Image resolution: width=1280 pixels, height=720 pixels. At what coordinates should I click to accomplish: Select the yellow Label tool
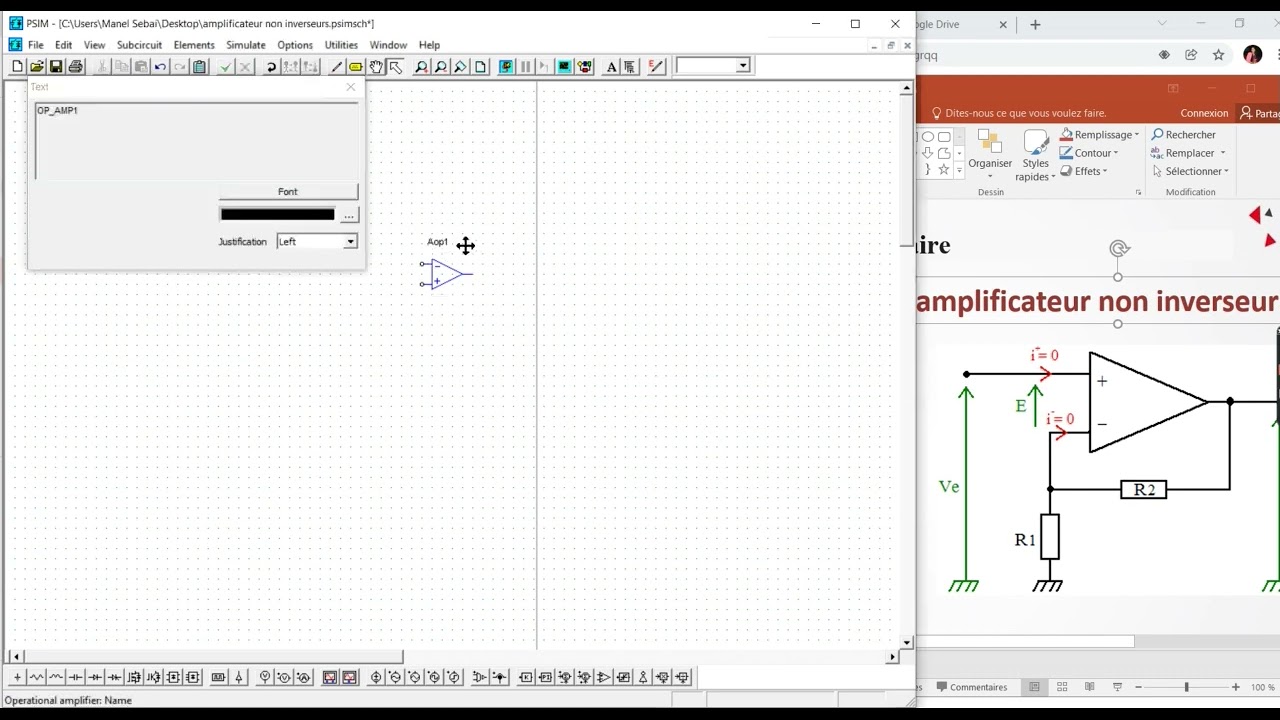pos(356,66)
